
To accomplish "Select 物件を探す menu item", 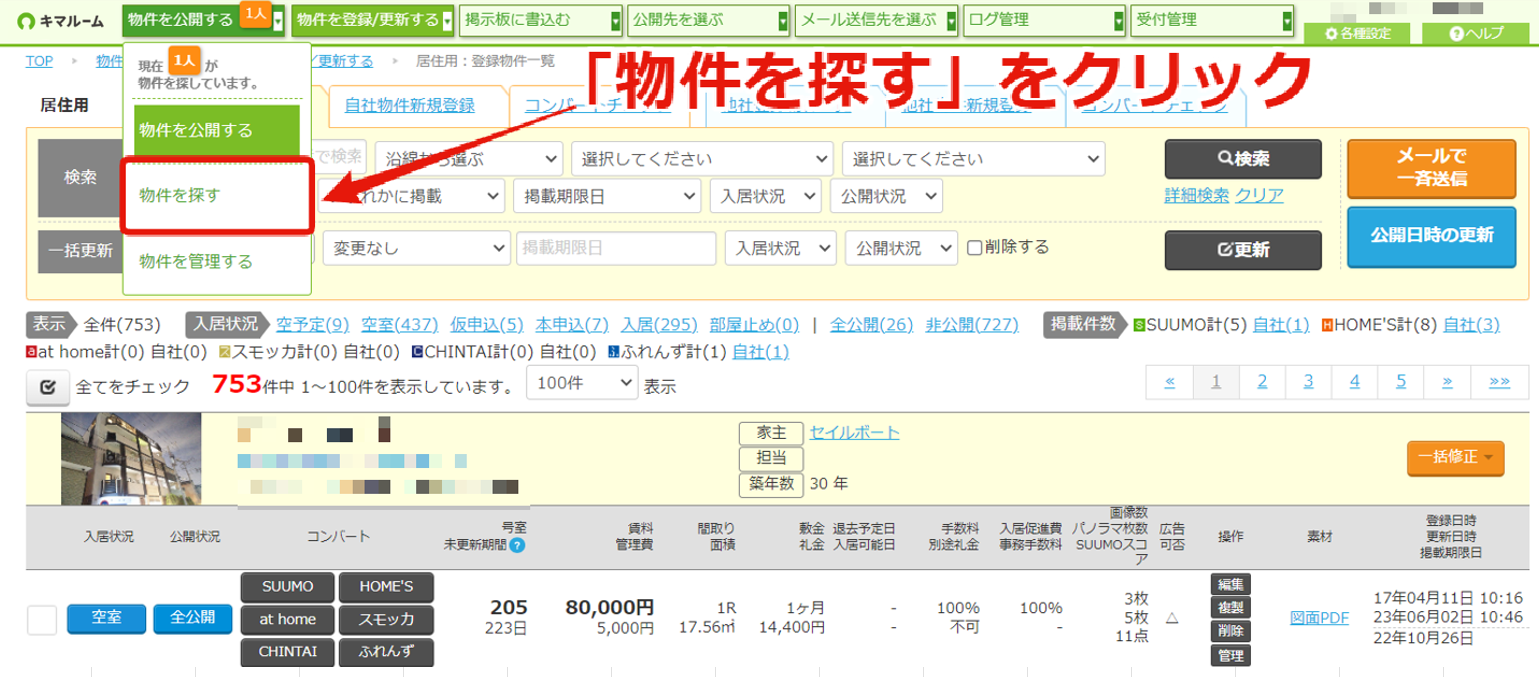I will tap(217, 196).
